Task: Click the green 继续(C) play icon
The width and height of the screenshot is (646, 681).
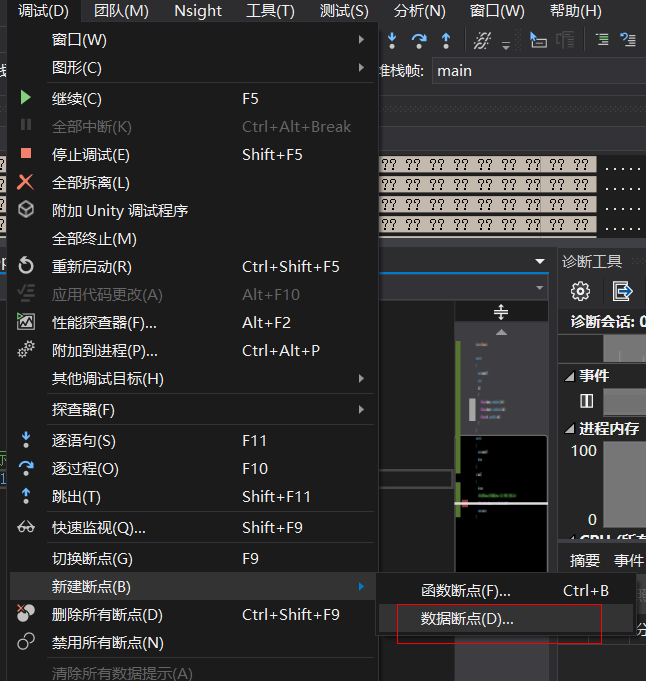Action: tap(26, 98)
